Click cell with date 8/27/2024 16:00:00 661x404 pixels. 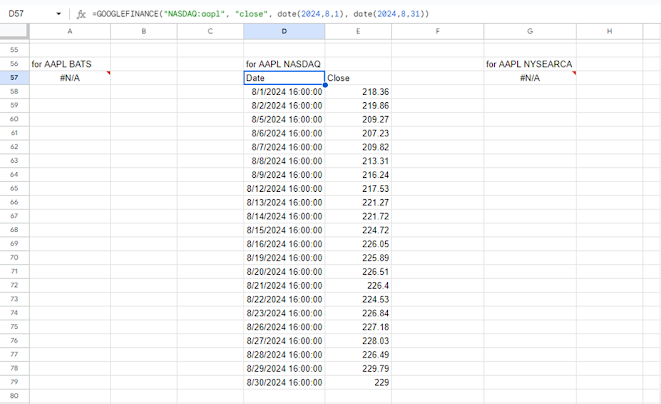pos(284,341)
